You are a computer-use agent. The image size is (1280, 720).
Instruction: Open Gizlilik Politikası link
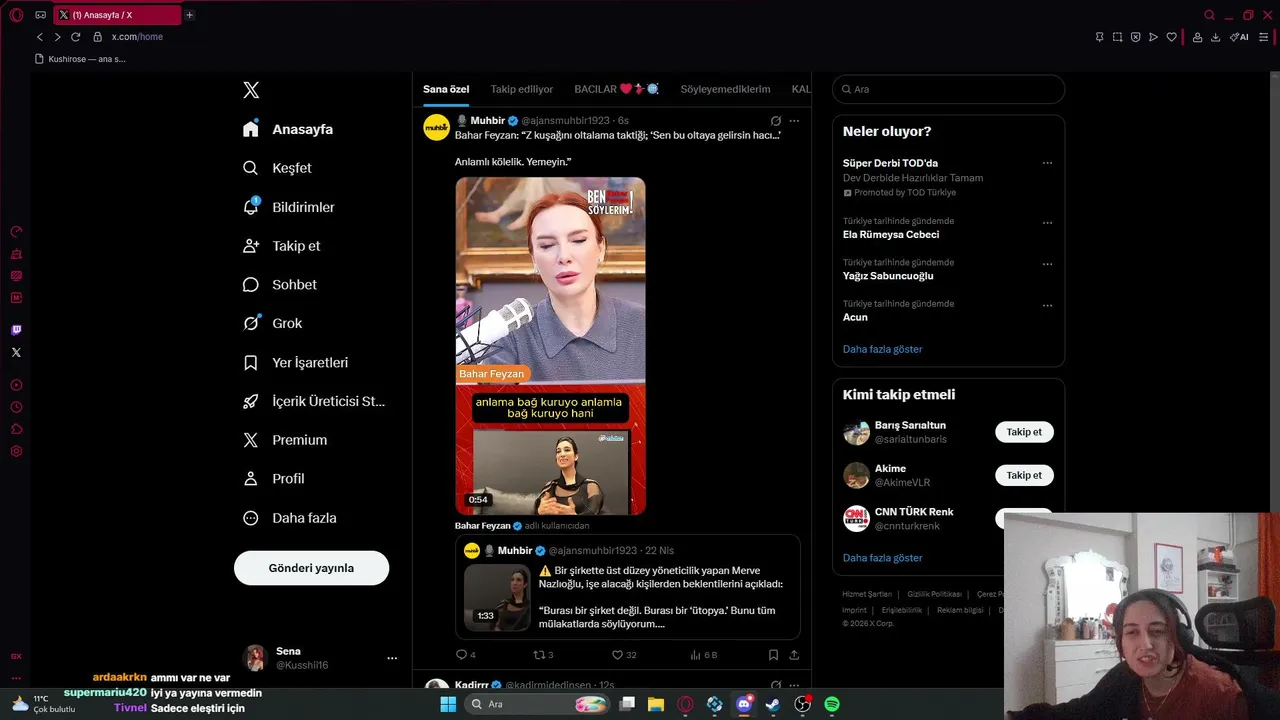(x=934, y=594)
